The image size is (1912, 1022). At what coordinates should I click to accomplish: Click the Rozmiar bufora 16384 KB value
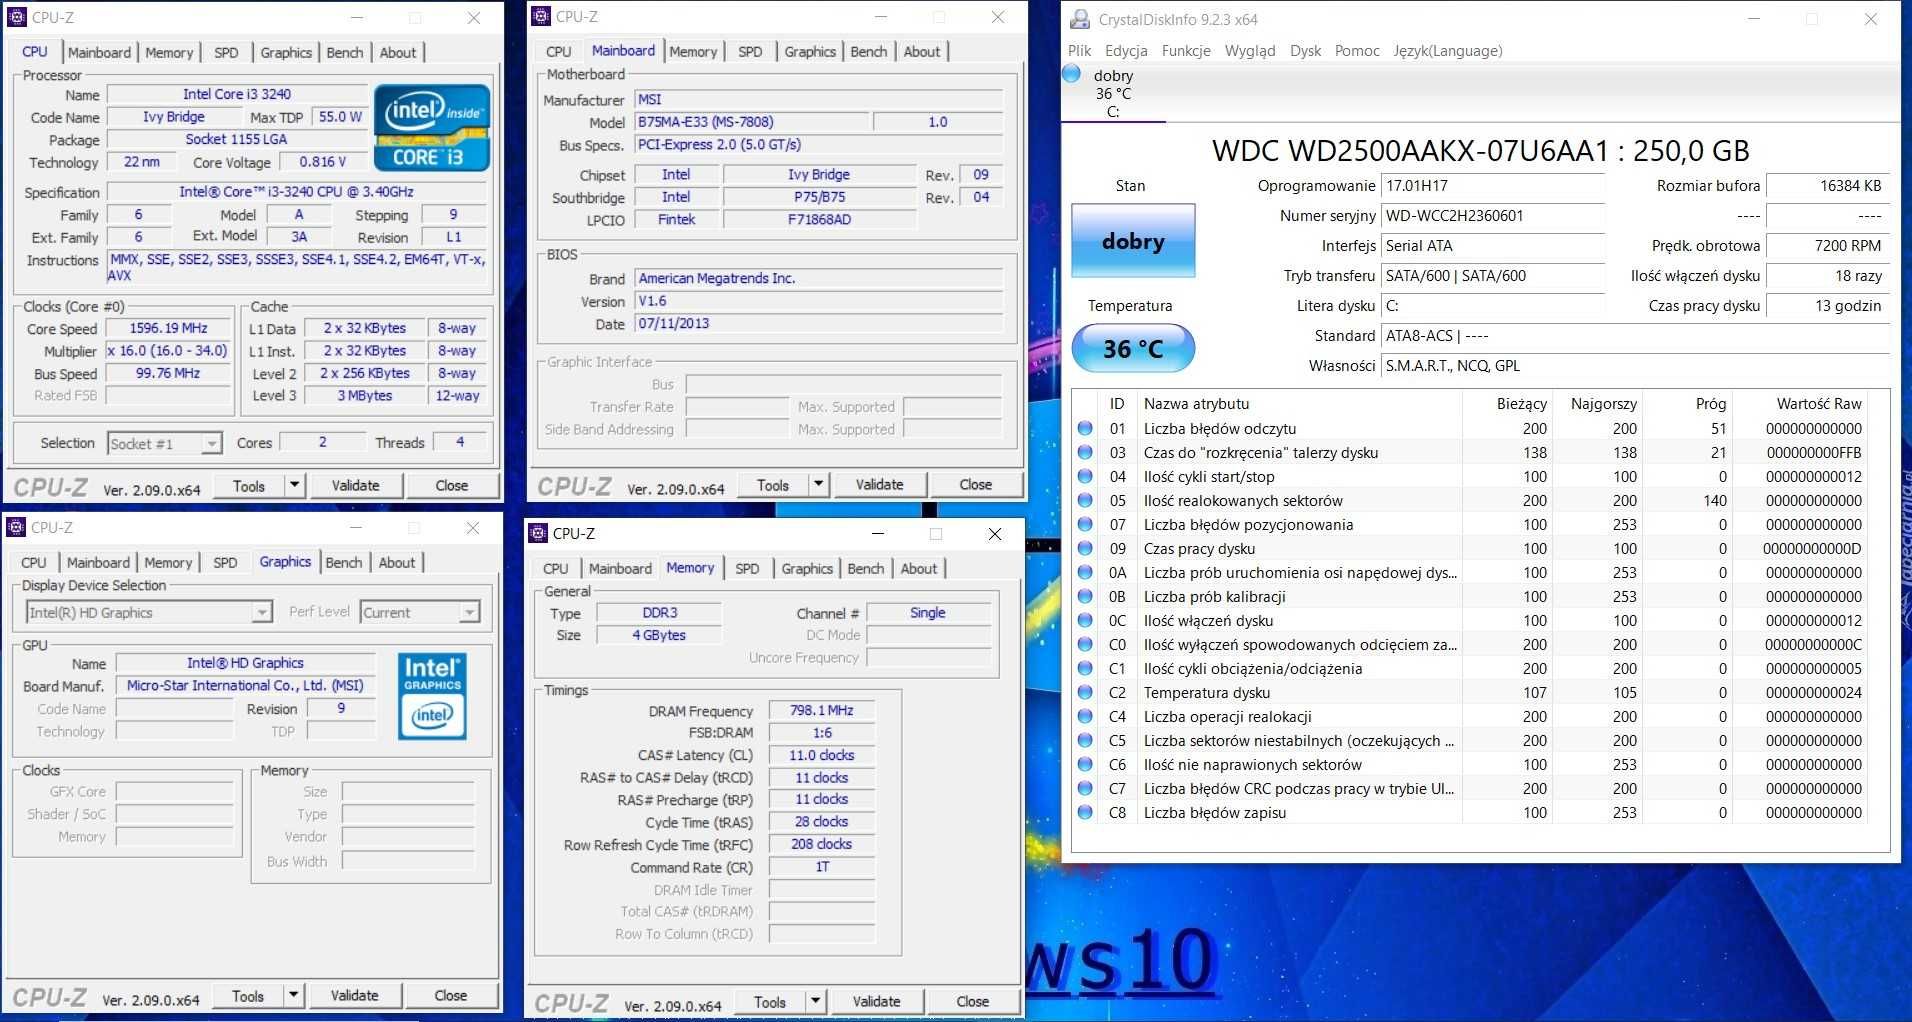tap(1828, 186)
